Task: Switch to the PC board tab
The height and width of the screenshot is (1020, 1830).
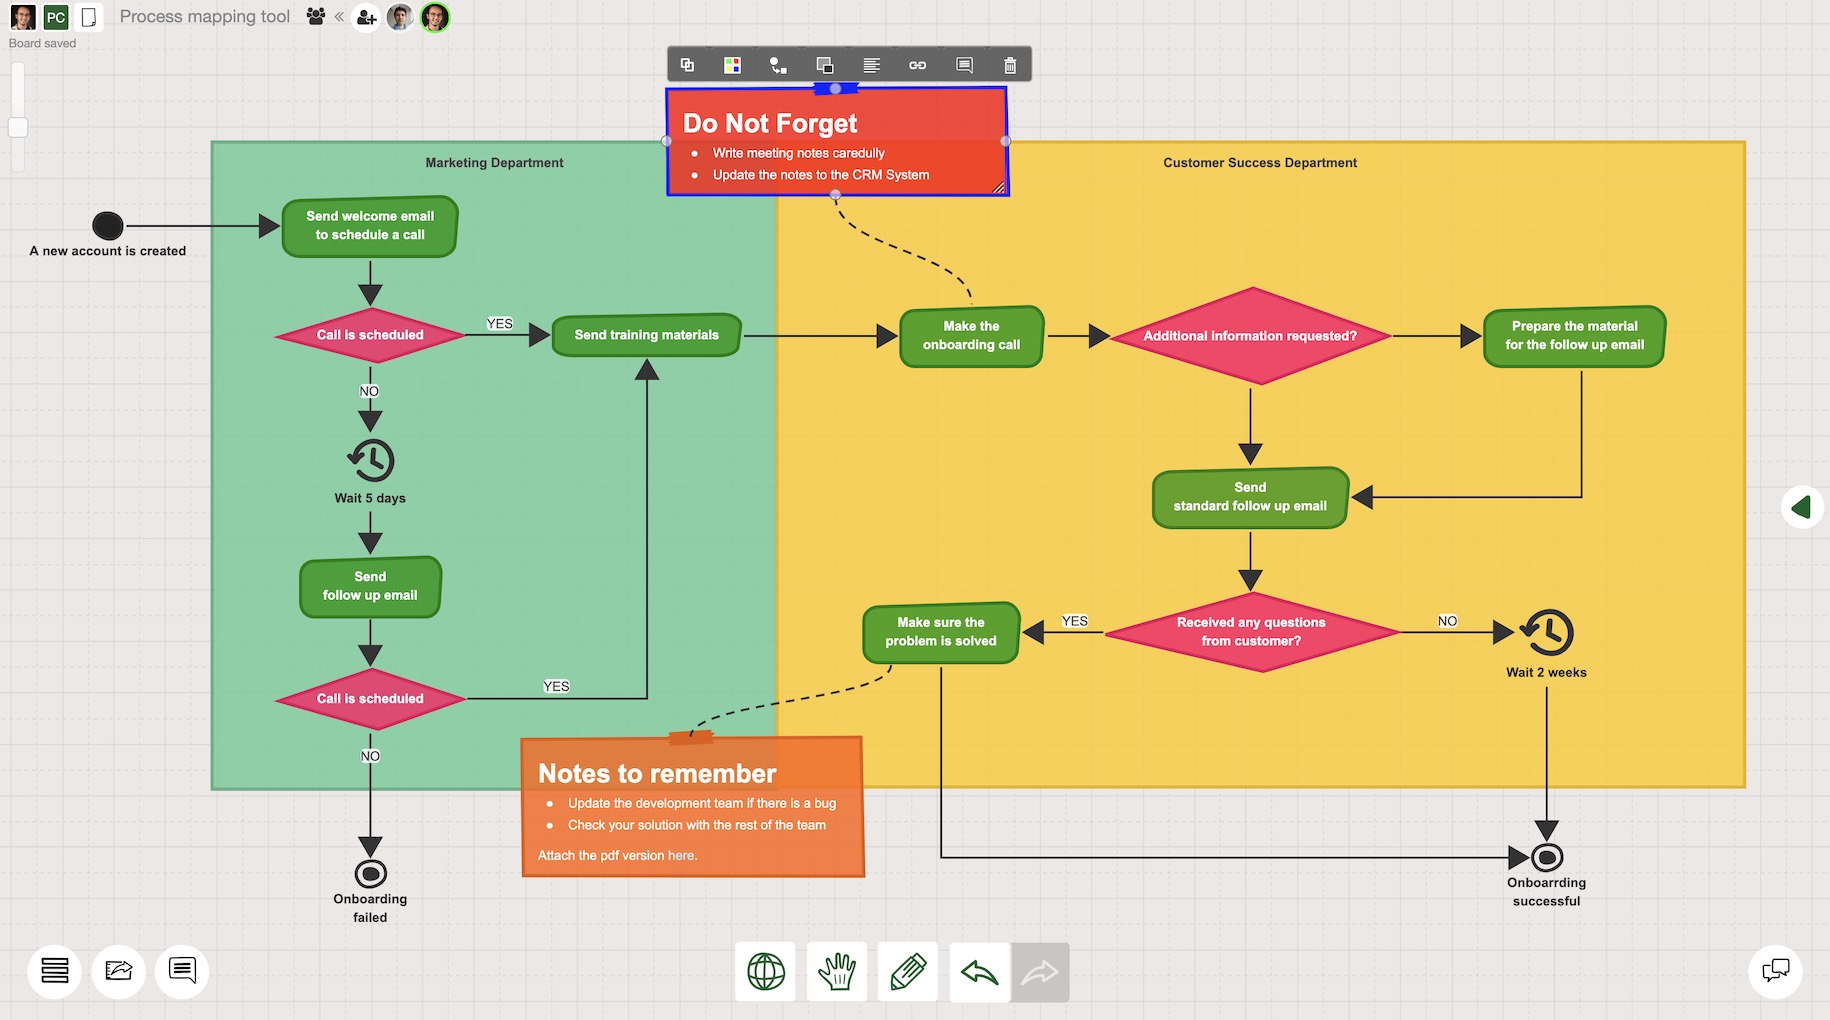Action: (57, 17)
